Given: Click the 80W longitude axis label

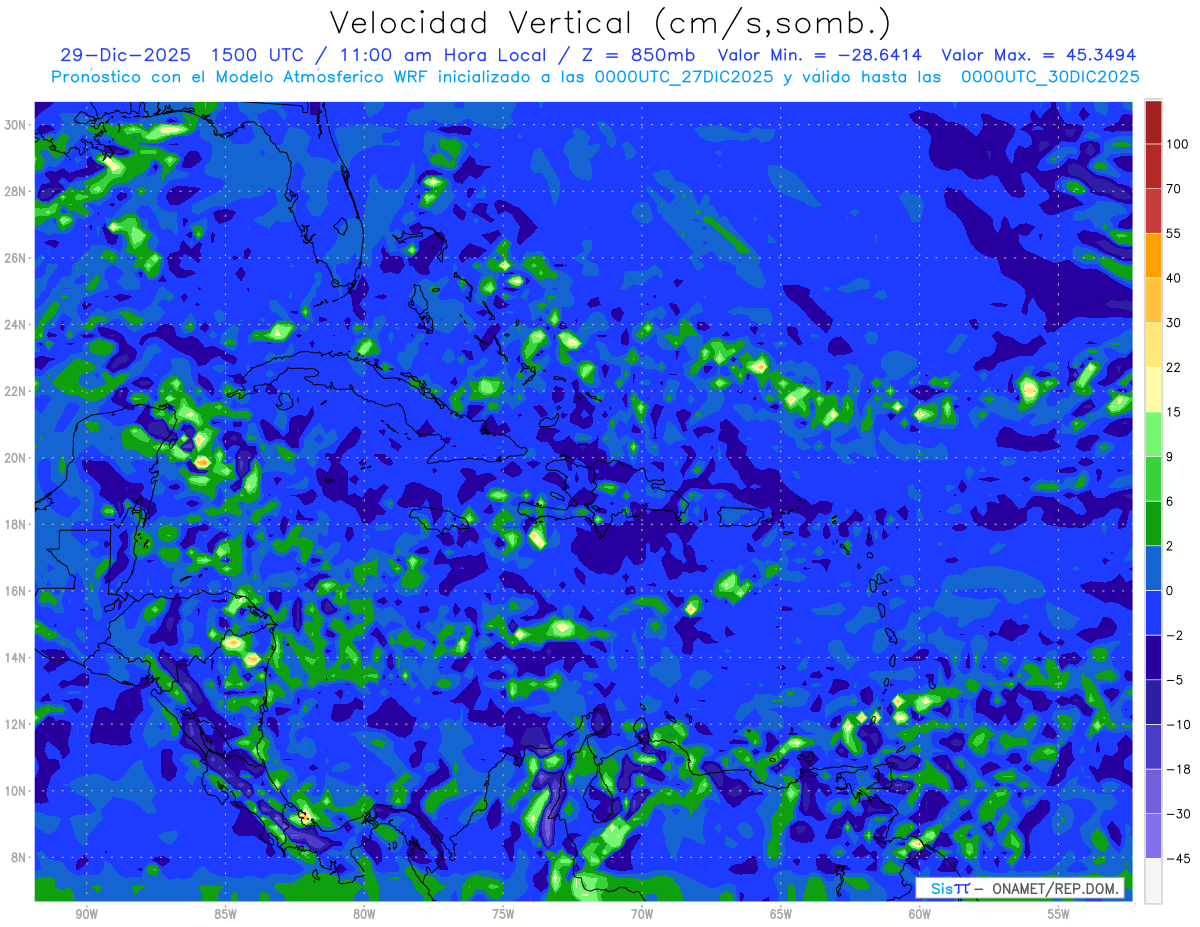Looking at the screenshot, I should (x=364, y=914).
